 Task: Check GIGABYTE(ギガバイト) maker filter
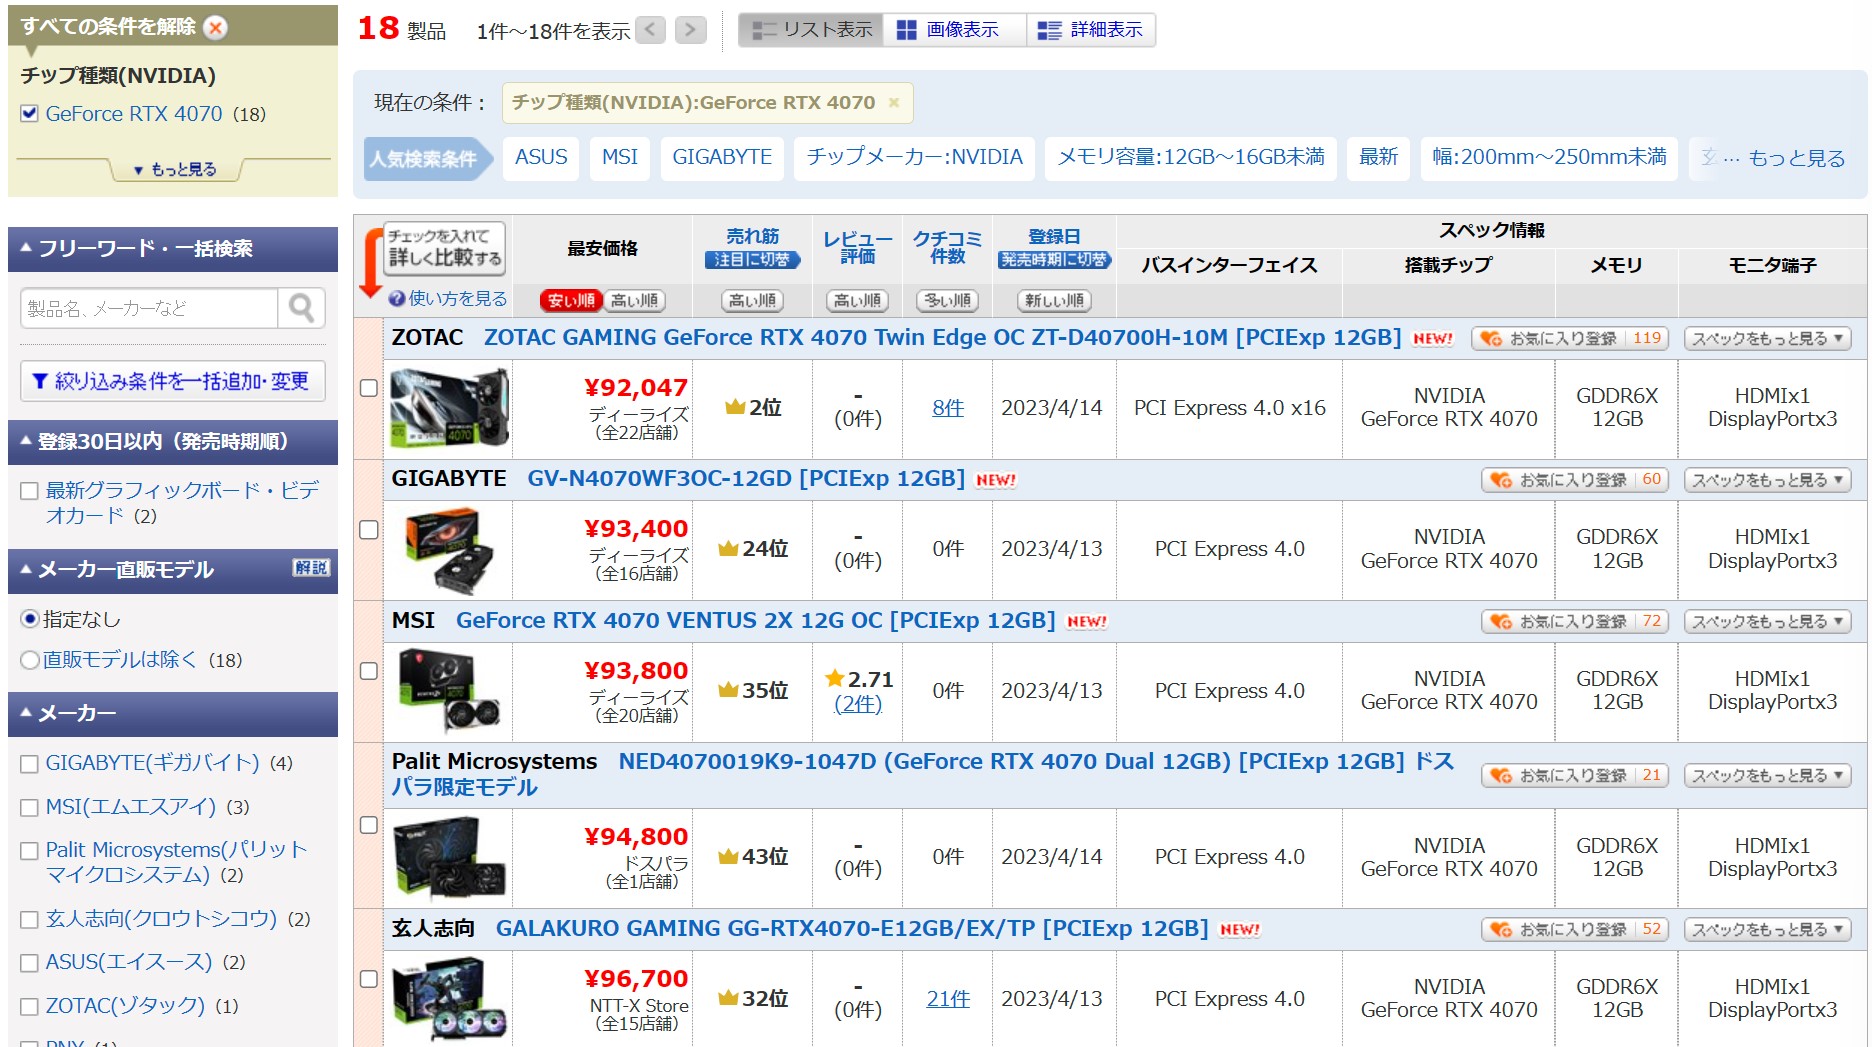point(29,764)
